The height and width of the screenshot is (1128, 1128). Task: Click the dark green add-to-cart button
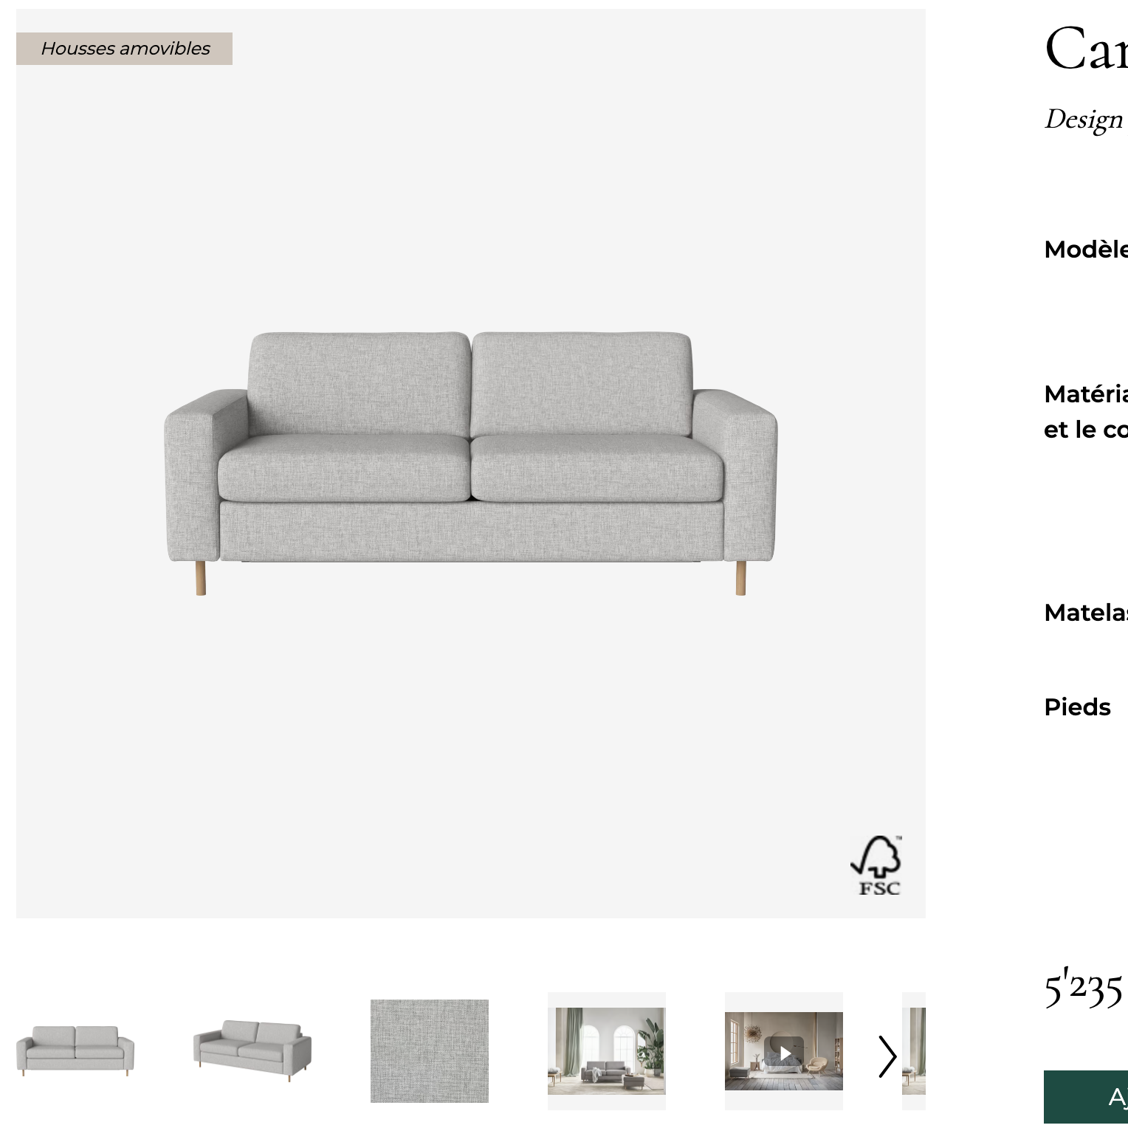tap(1086, 1097)
